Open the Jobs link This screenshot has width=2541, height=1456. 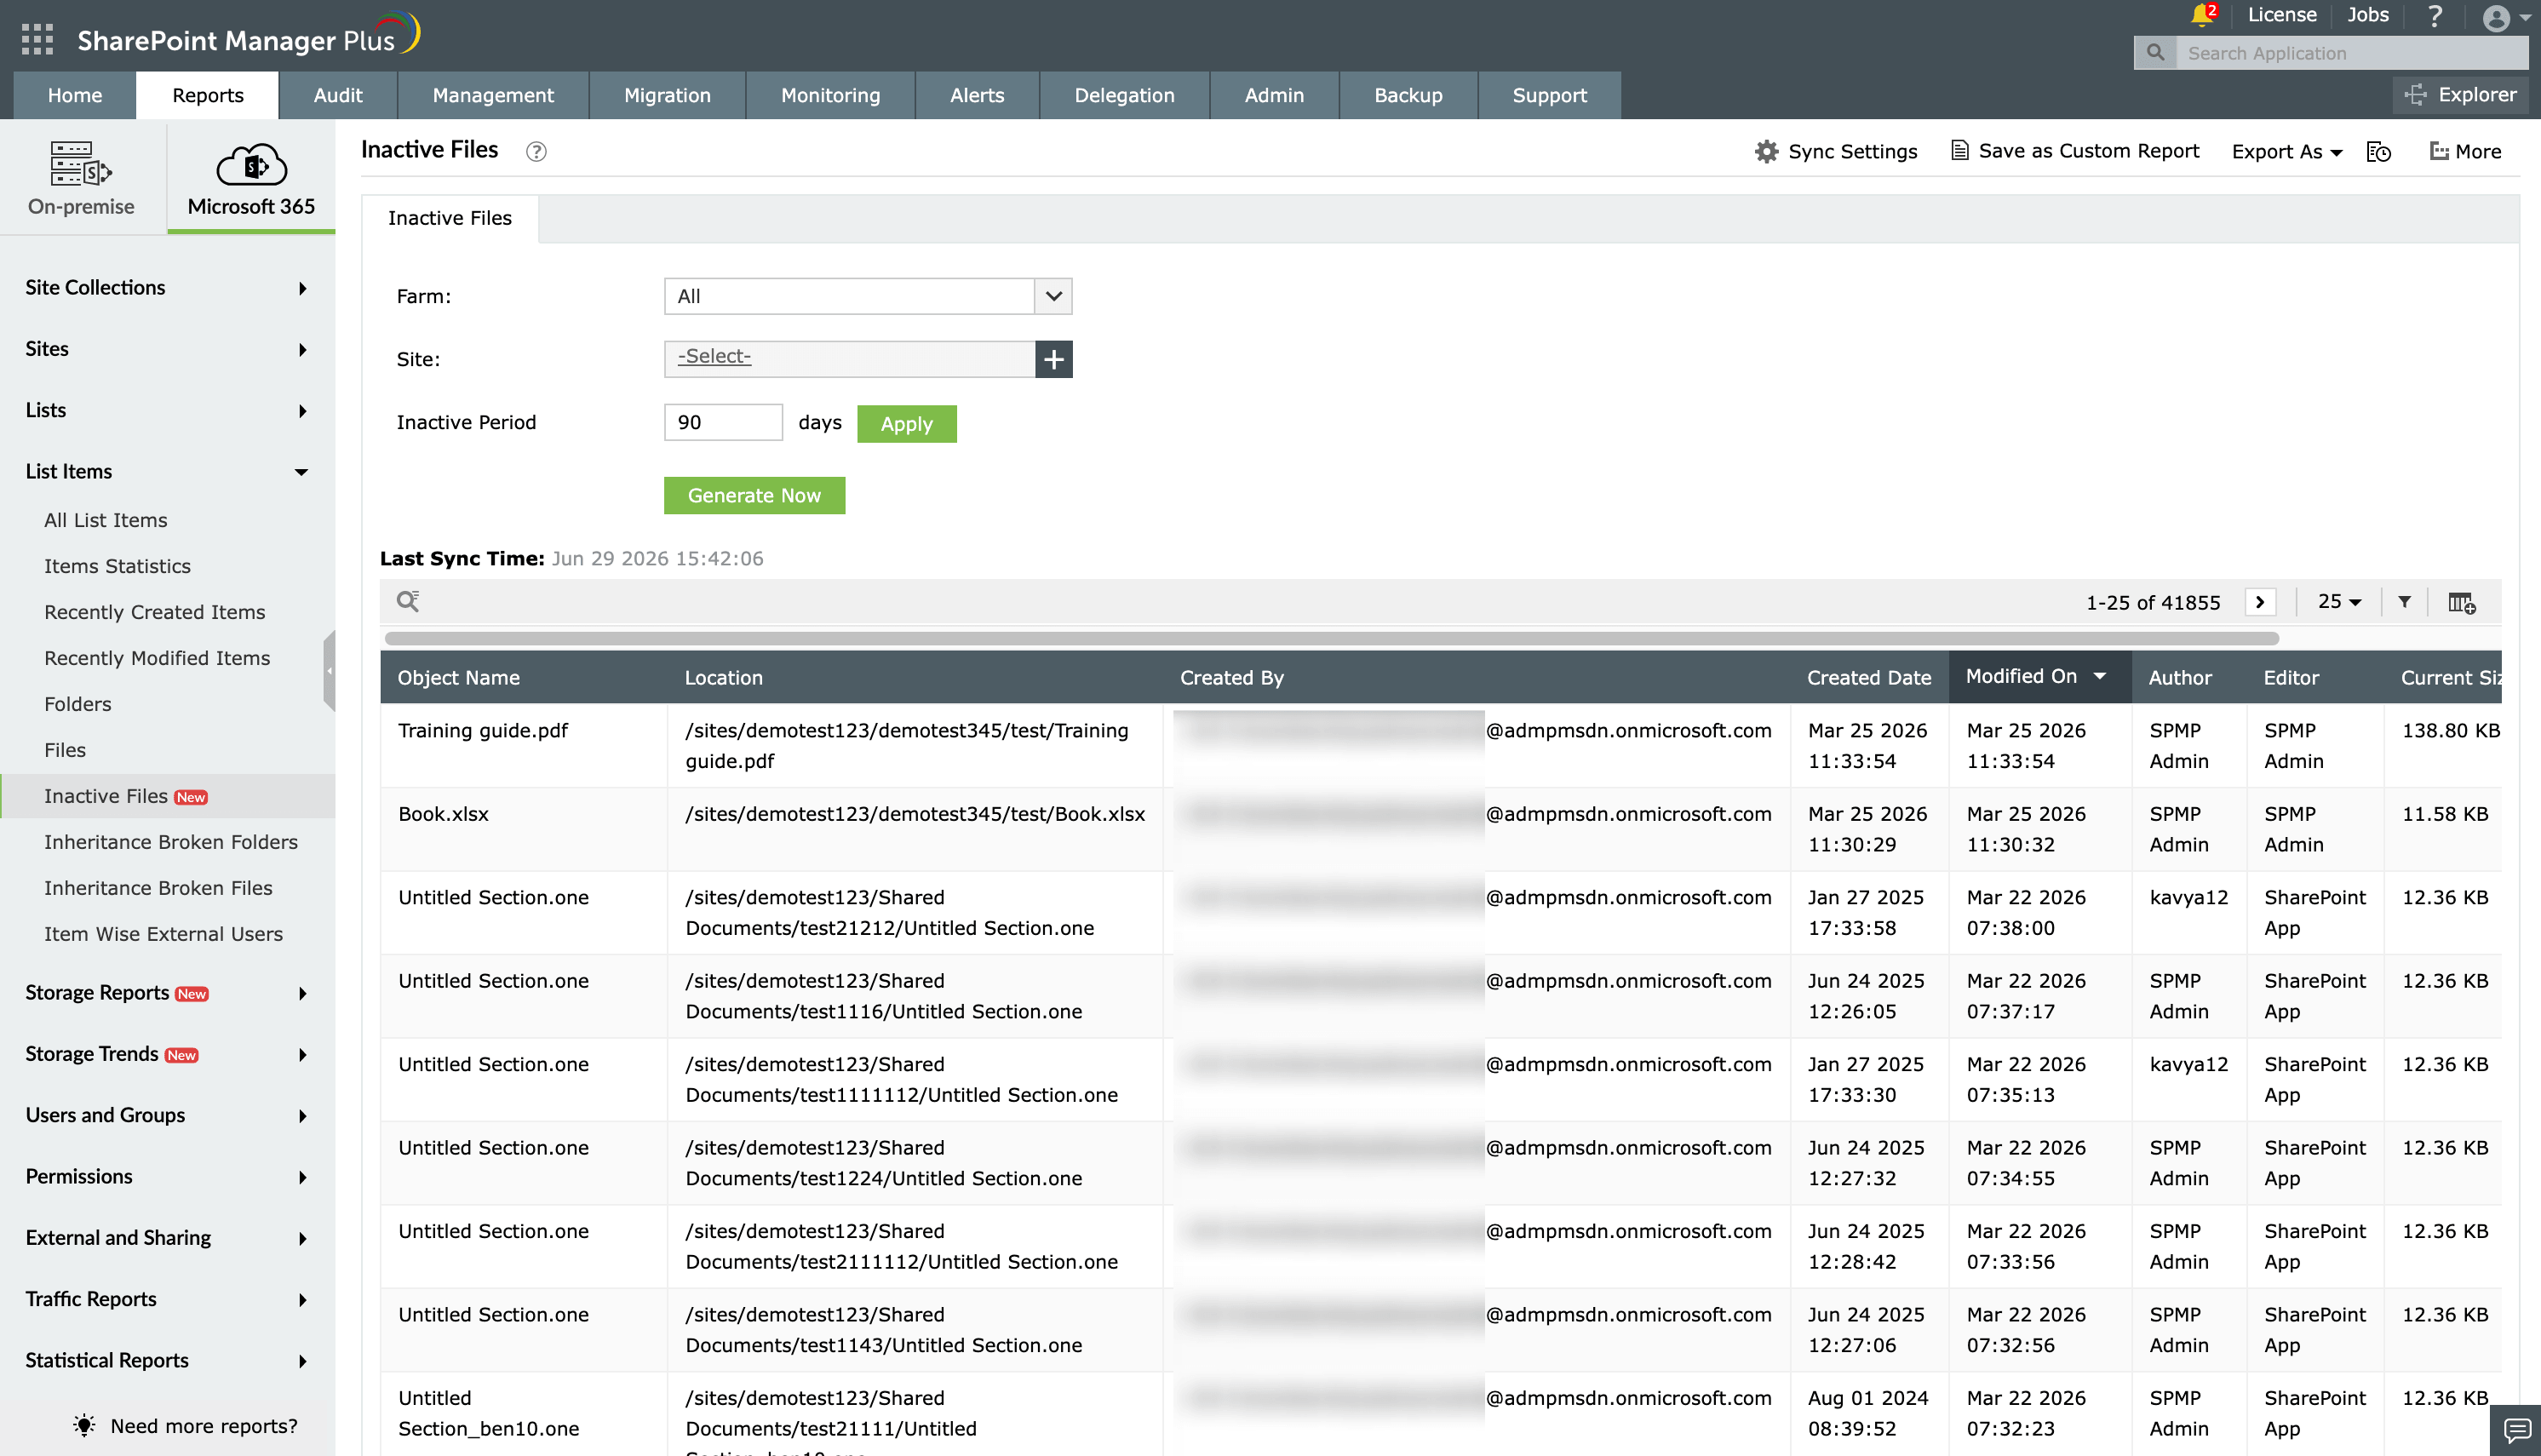[x=2367, y=15]
